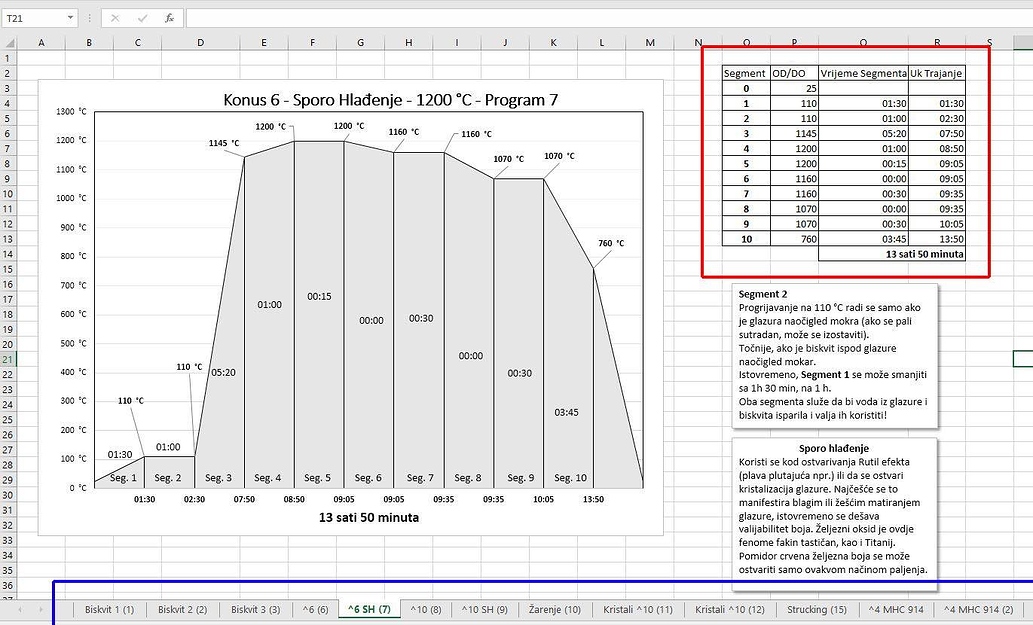Select the chart titled "Konus 6 - Sporo Hlađenje"
This screenshot has width=1033, height=625.
tap(390, 100)
